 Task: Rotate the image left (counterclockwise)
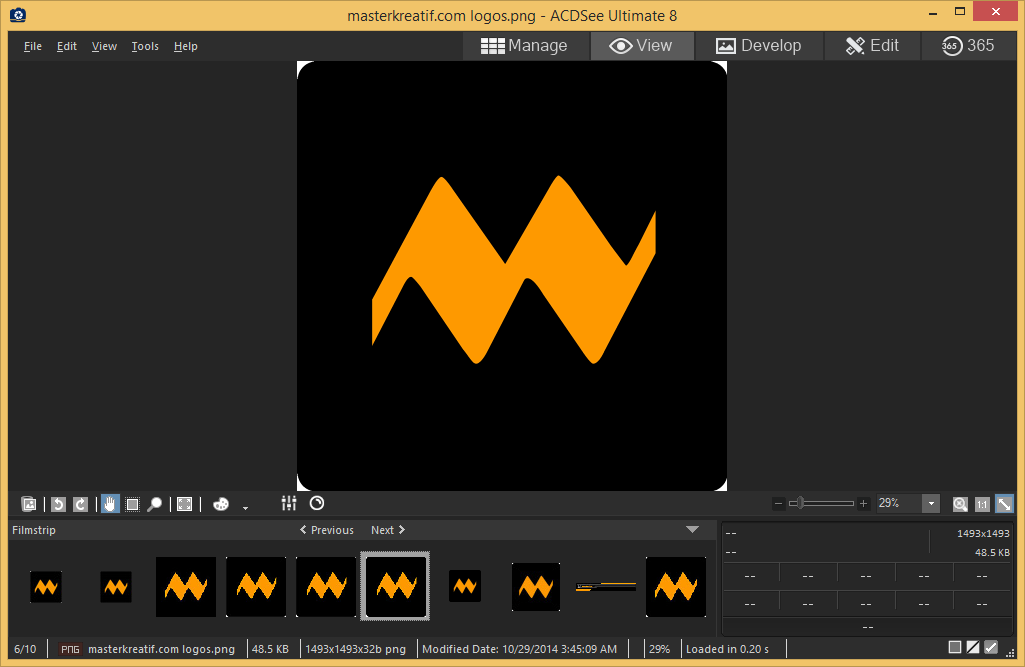59,504
